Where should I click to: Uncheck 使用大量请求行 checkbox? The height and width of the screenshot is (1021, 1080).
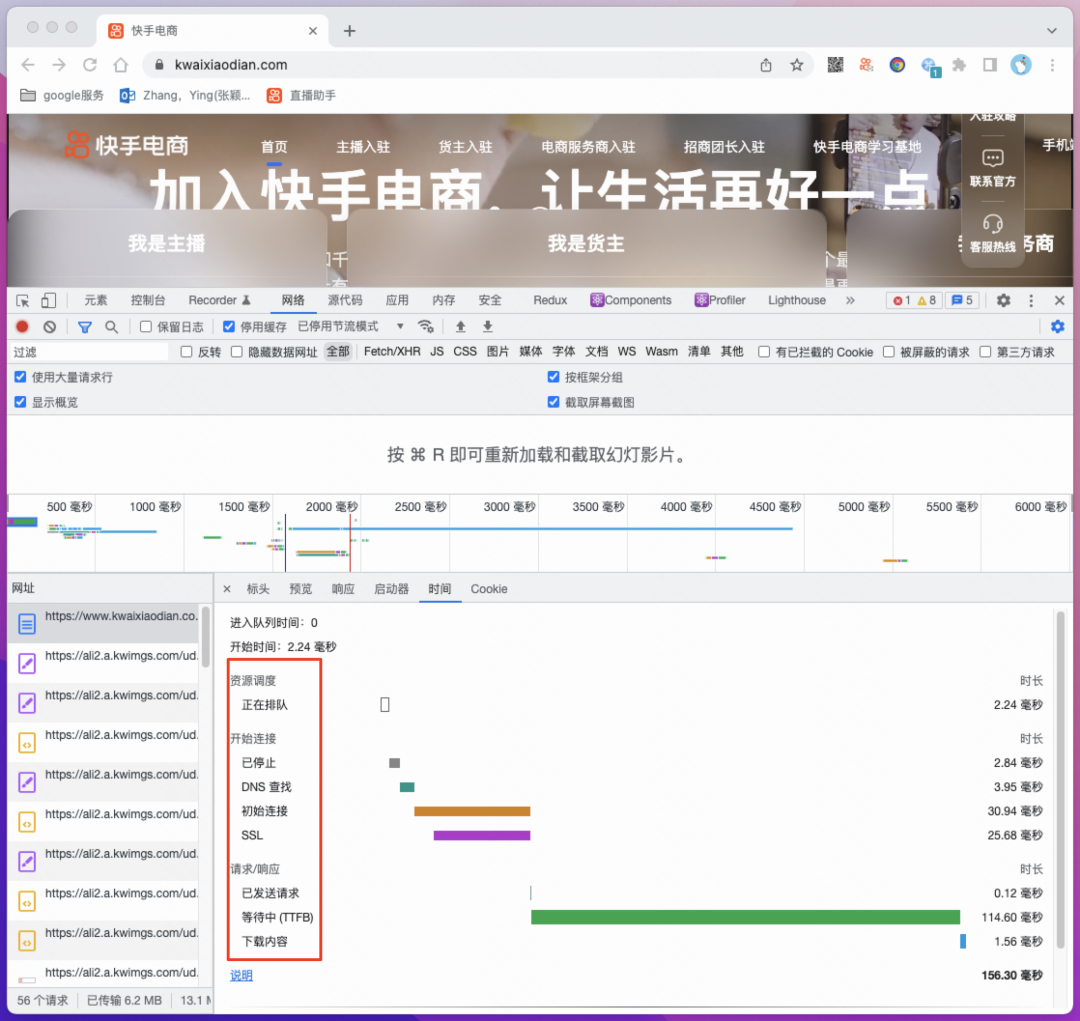point(20,377)
